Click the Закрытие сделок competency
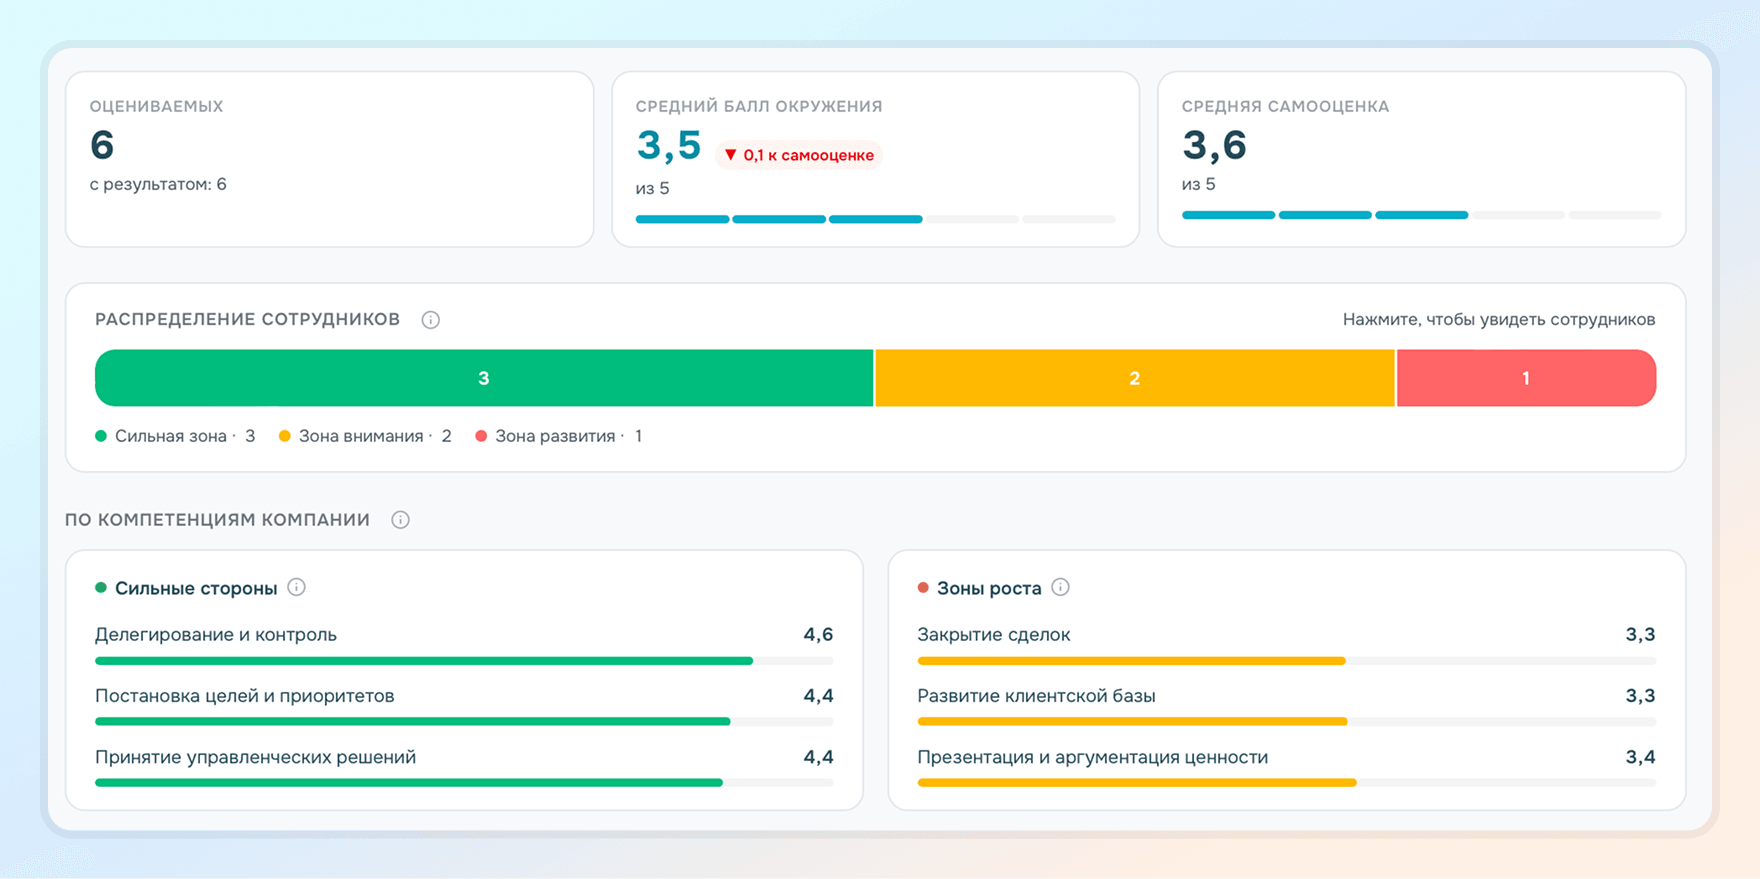 tap(994, 635)
